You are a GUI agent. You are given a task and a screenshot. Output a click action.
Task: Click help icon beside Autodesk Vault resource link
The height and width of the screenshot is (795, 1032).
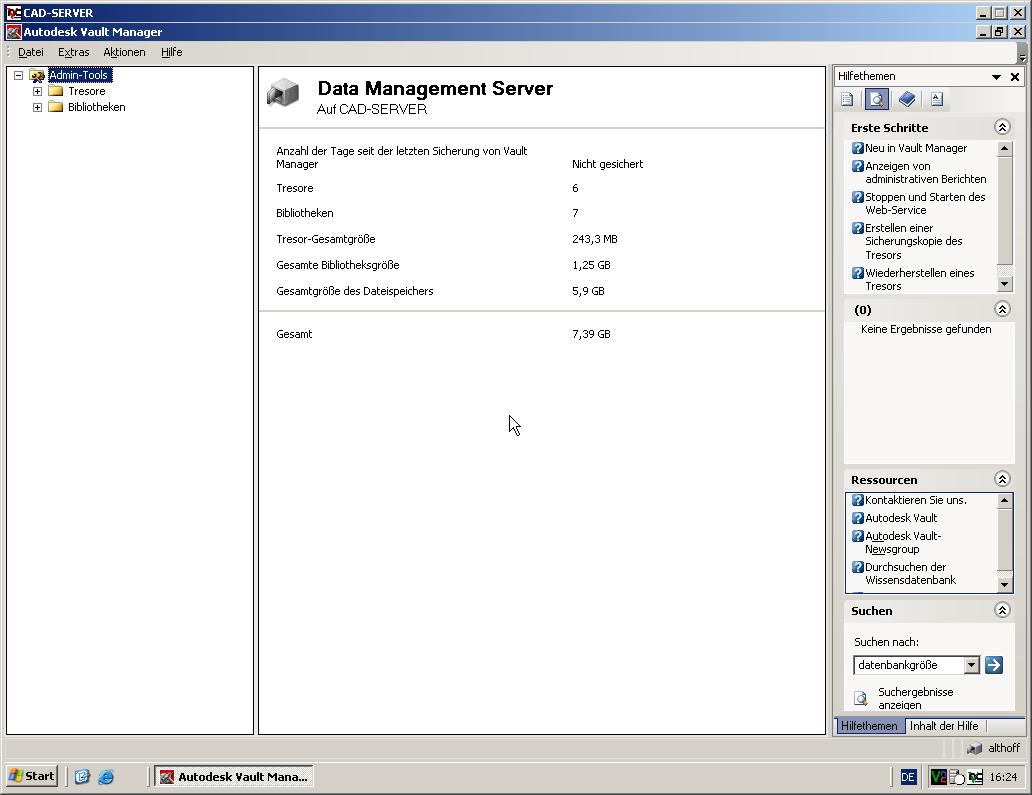click(x=858, y=518)
